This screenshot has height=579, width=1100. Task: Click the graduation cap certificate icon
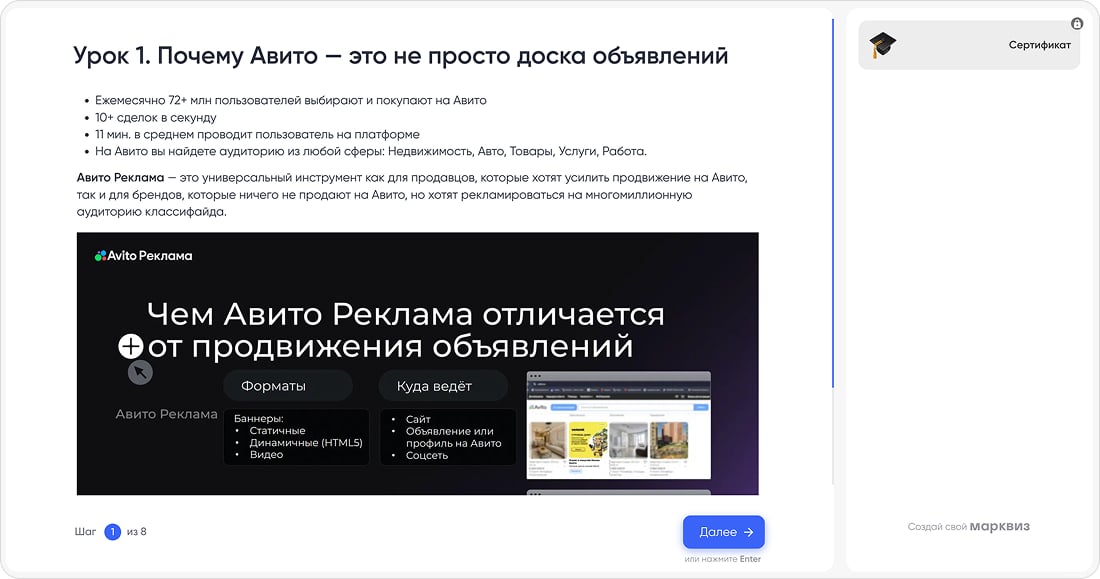pyautogui.click(x=883, y=45)
